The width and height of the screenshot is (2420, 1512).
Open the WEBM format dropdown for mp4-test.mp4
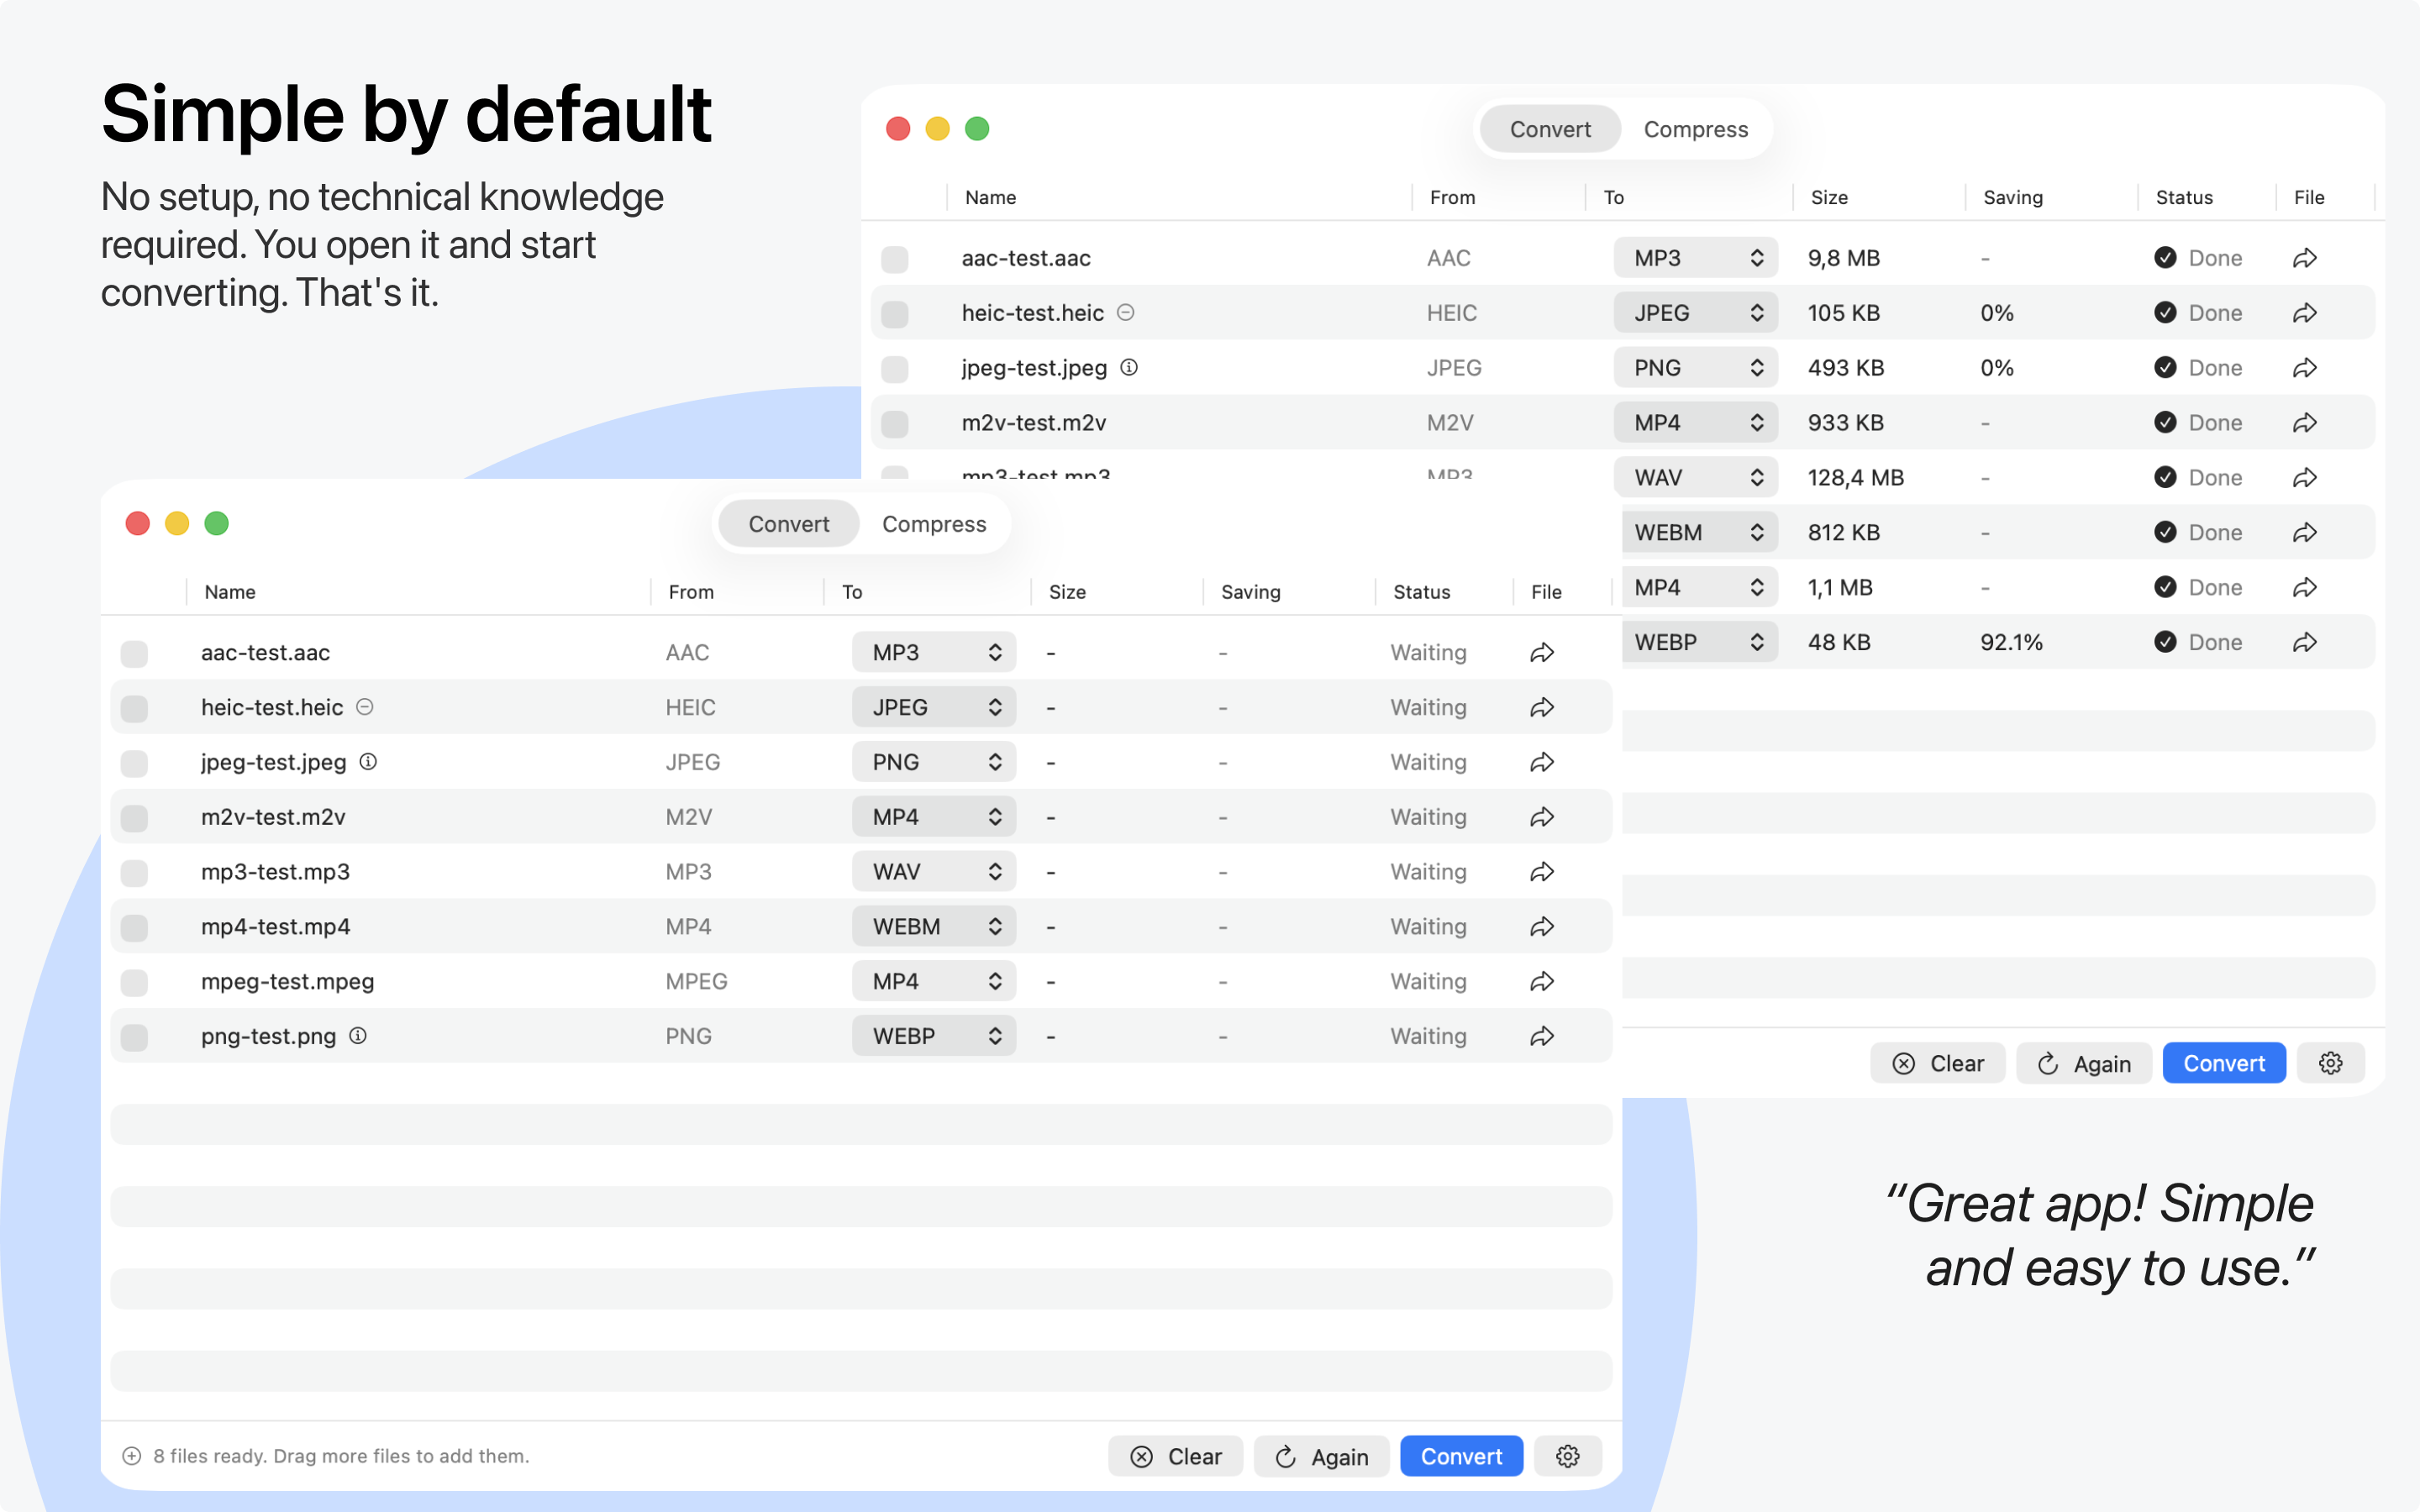coord(934,927)
